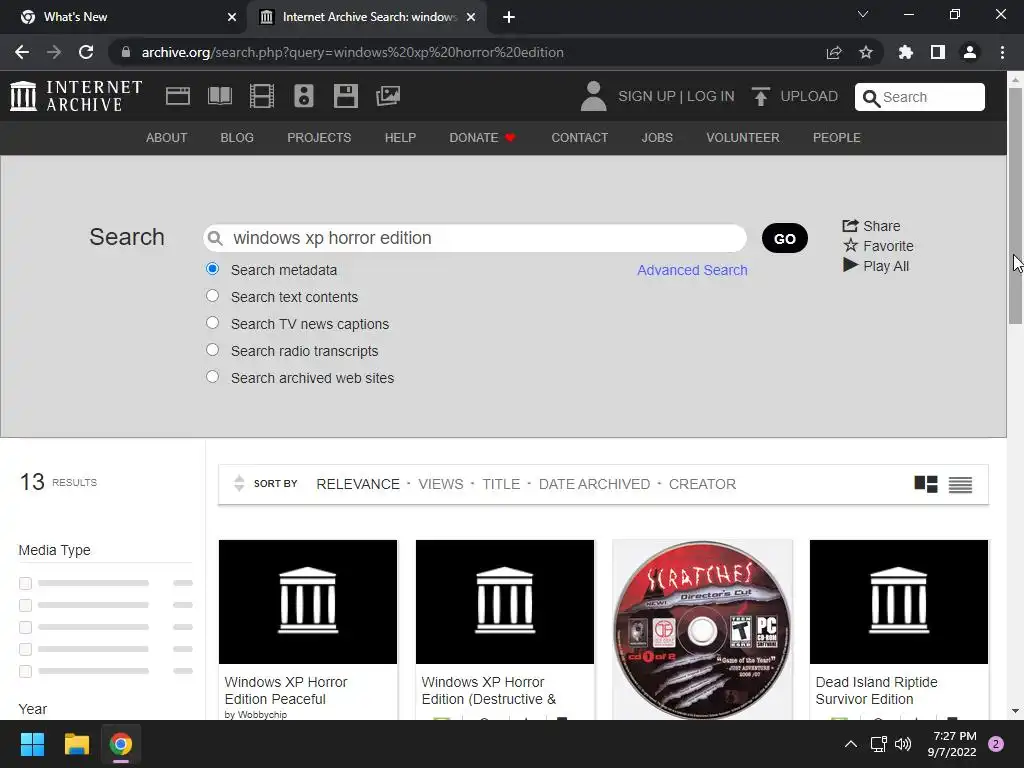
Task: Sort results by VIEWS
Action: click(441, 484)
